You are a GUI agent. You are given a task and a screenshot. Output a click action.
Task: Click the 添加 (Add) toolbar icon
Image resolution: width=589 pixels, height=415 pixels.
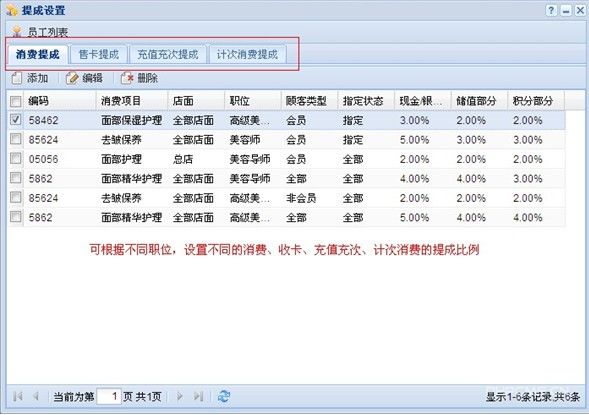click(17, 78)
